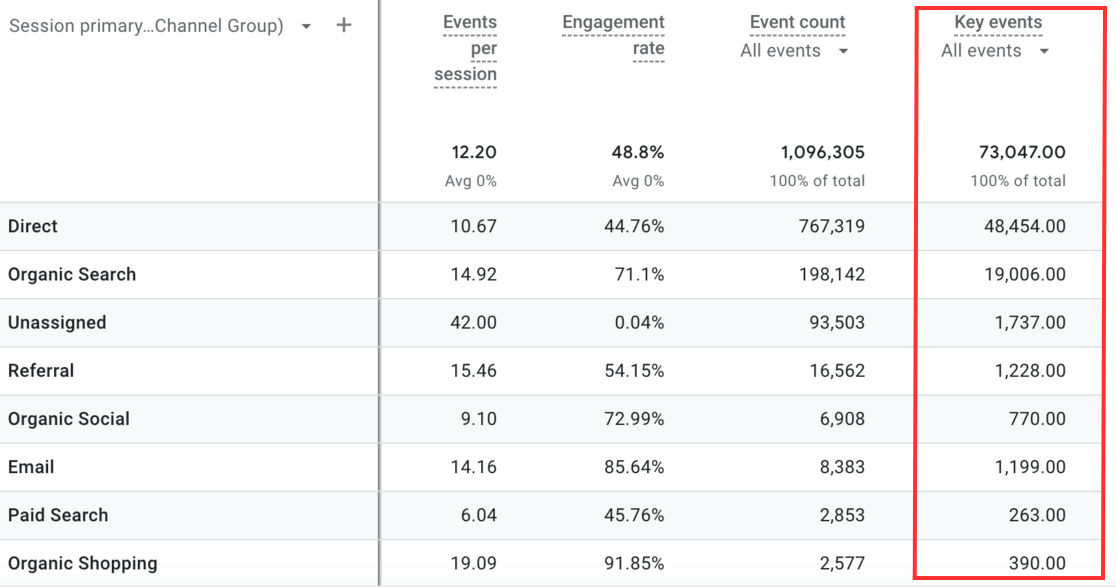
Task: Select the Organic Social channel row label
Action: coord(68,418)
